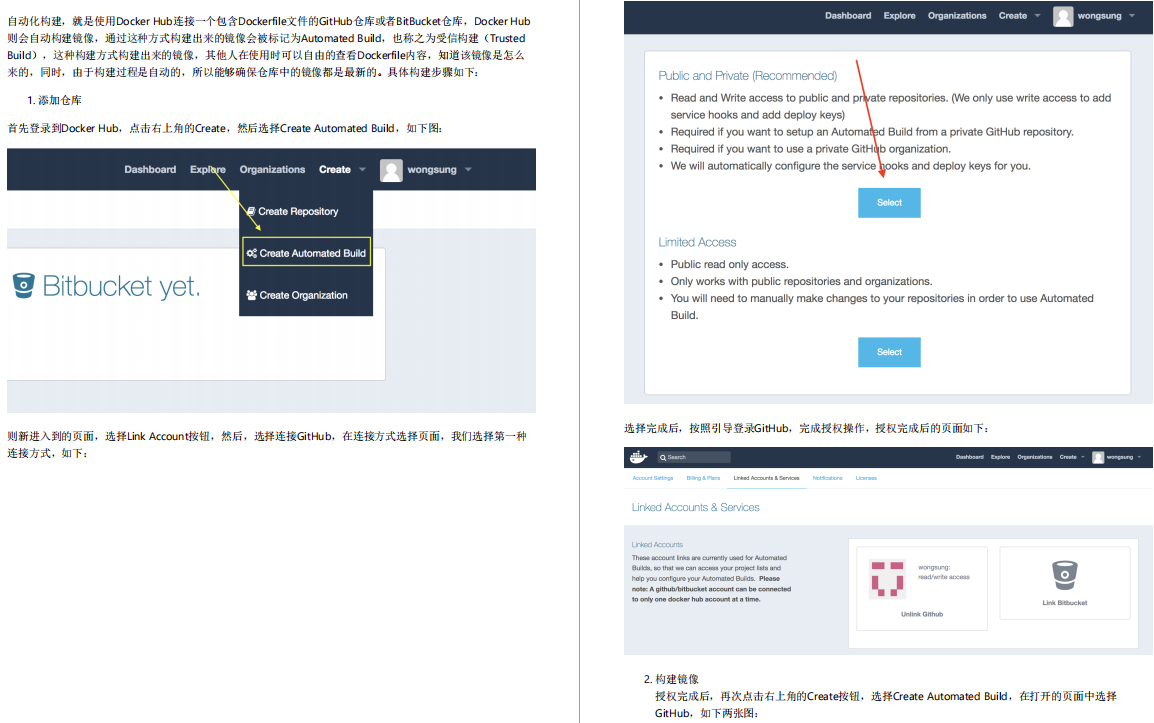Click Create label on Linked Accounts page navbar
Image resolution: width=1154 pixels, height=723 pixels.
point(1068,457)
